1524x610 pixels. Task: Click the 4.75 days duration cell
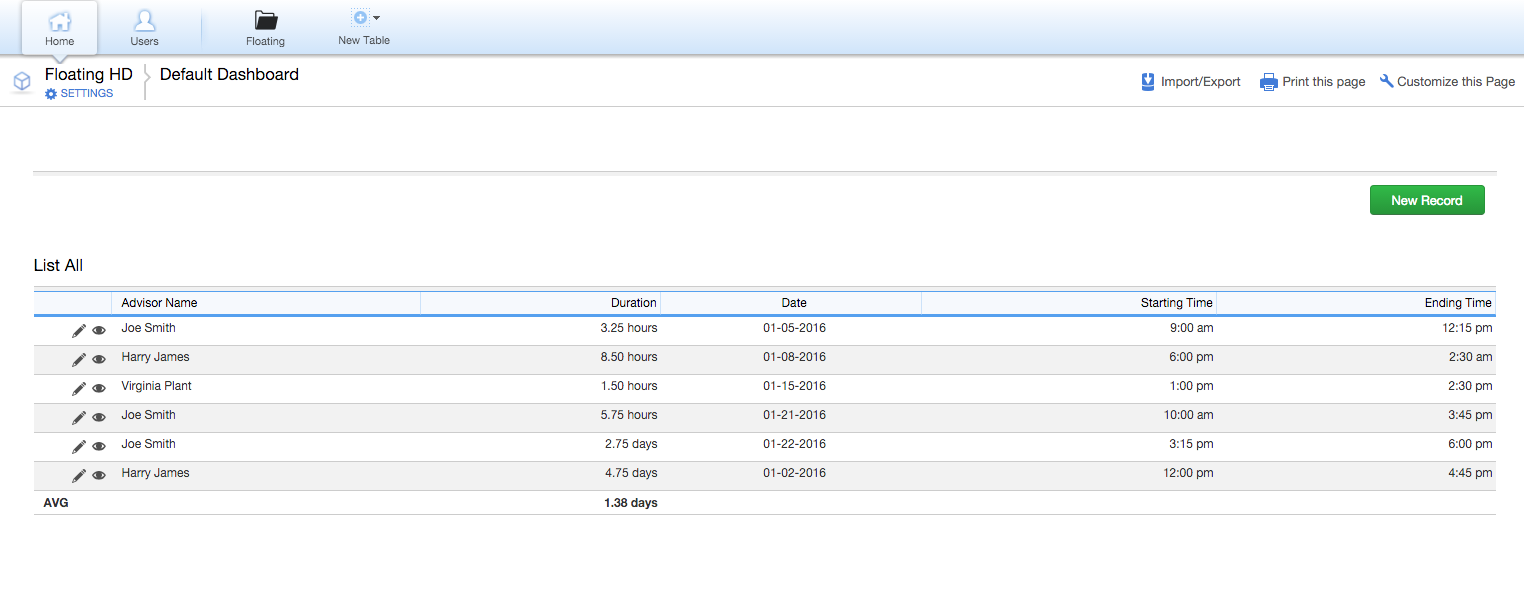pyautogui.click(x=631, y=473)
